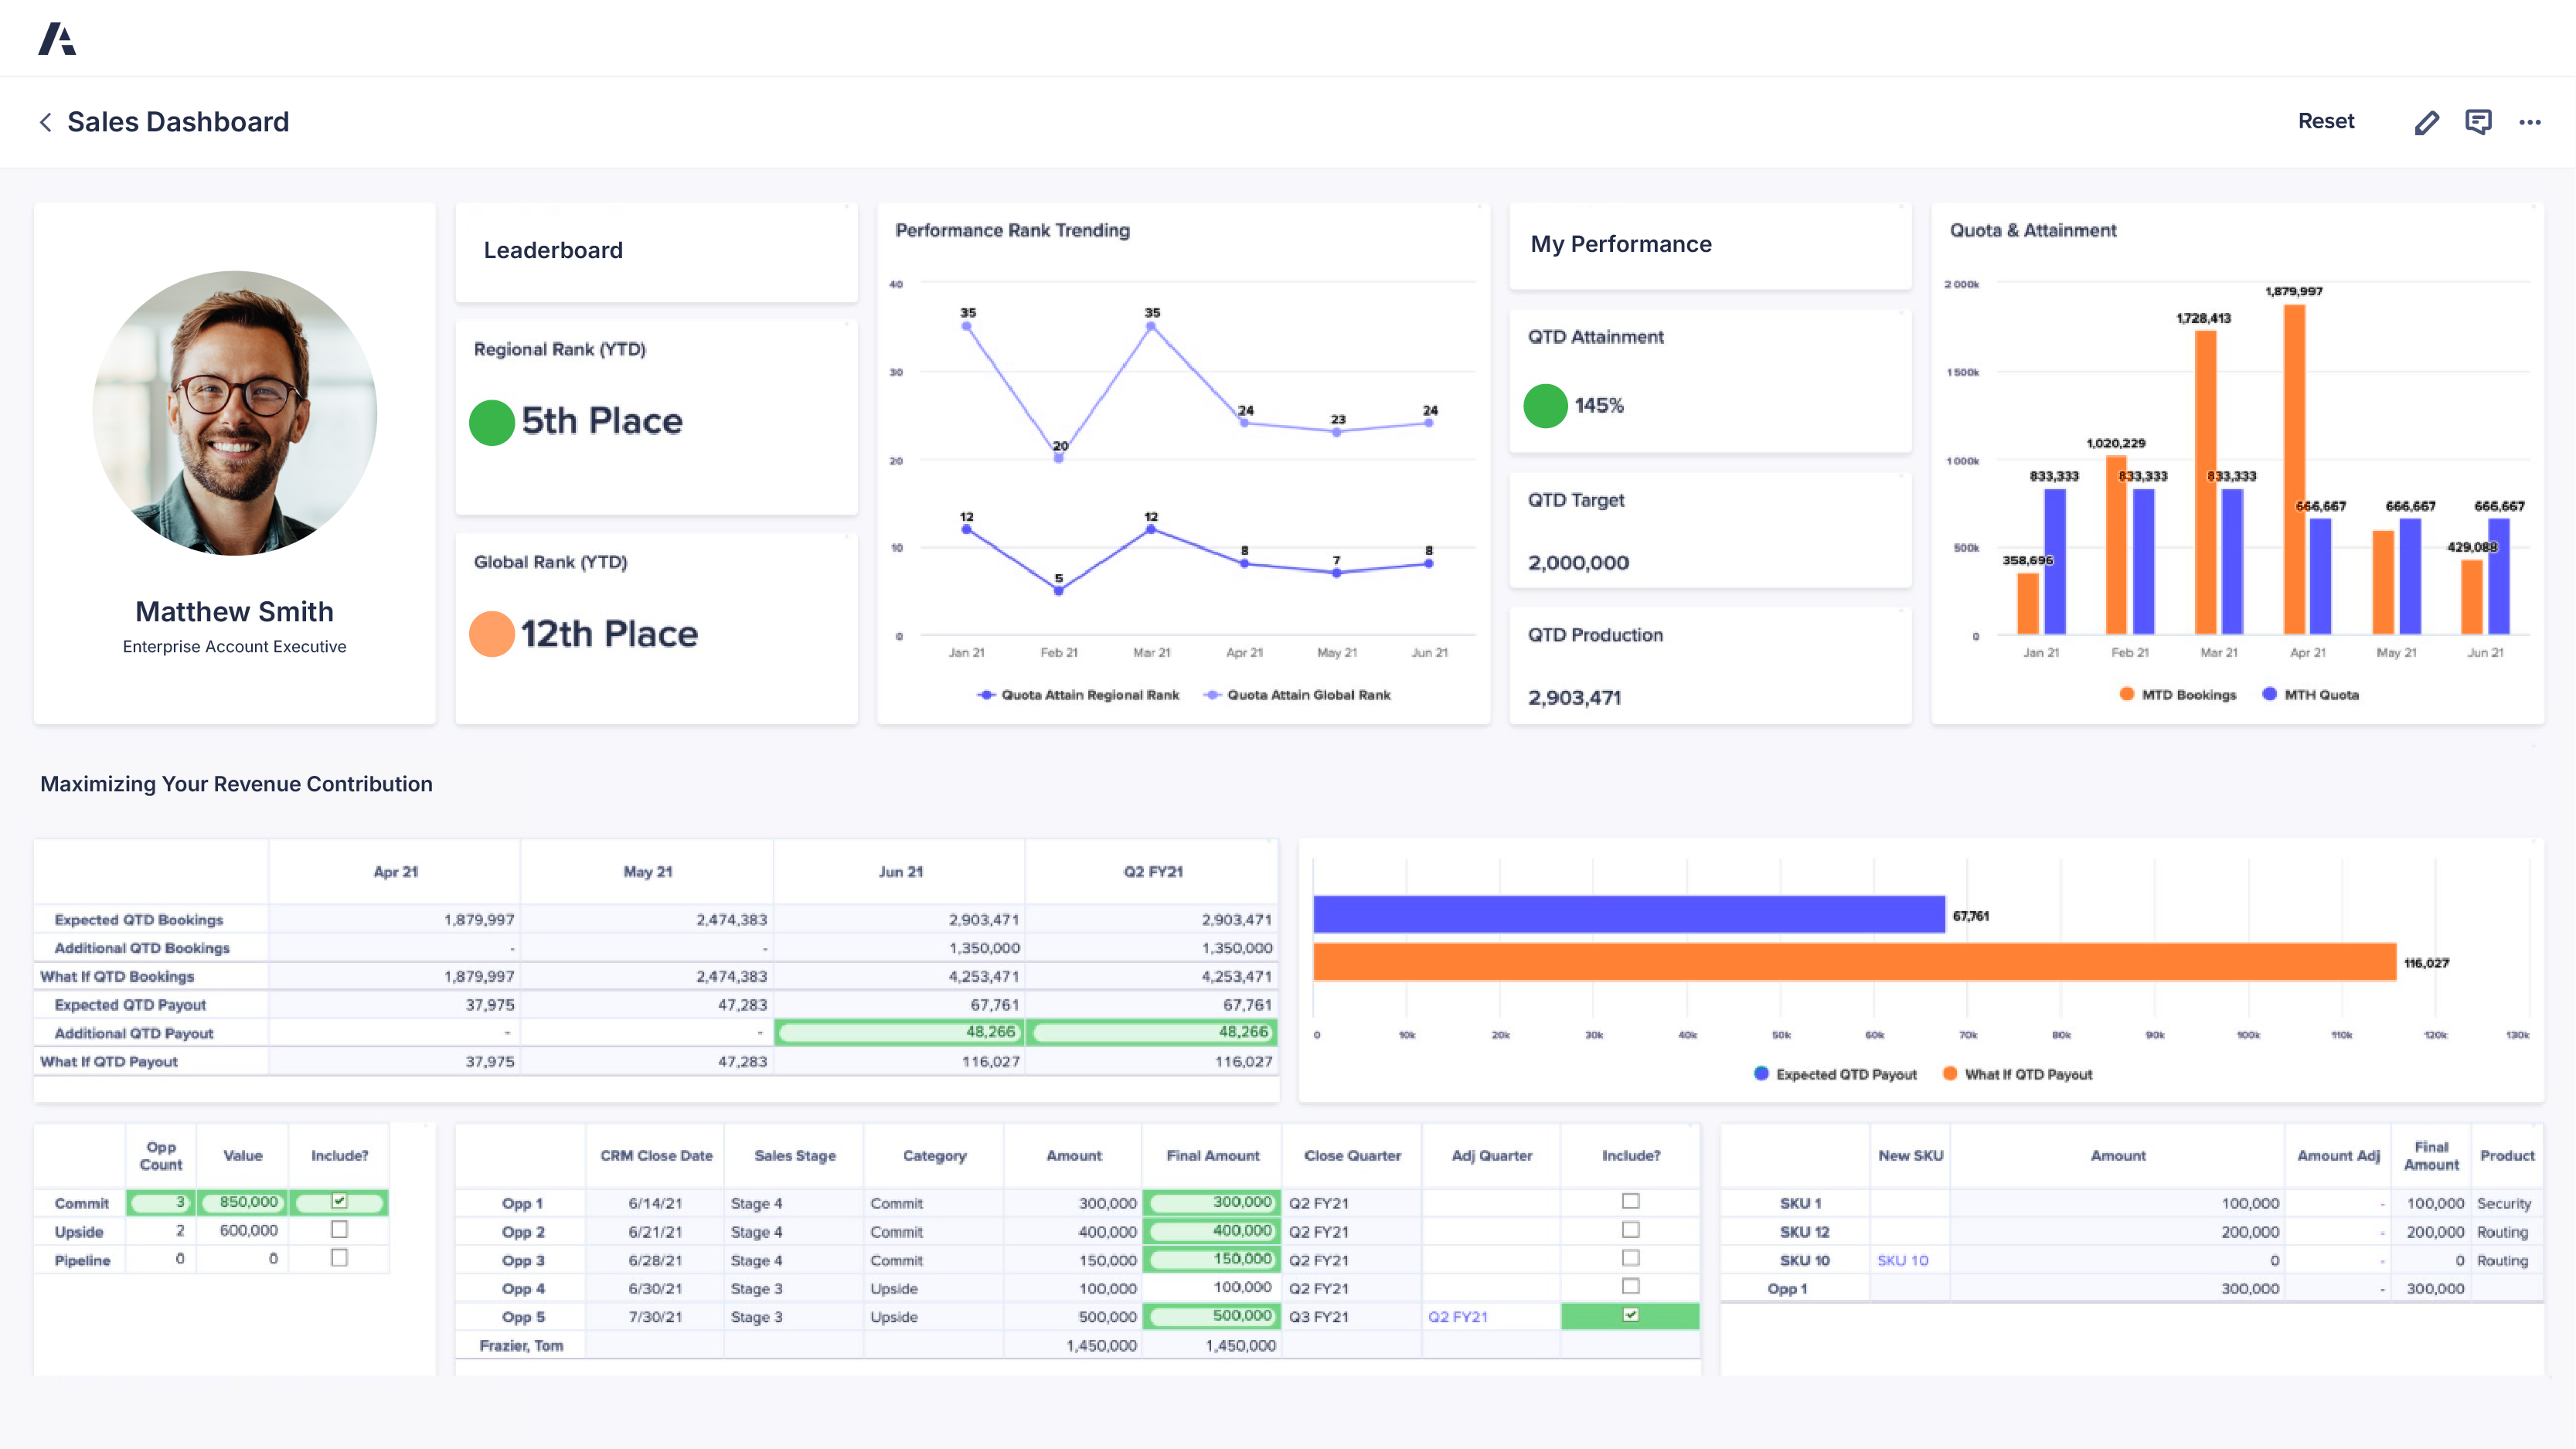The height and width of the screenshot is (1449, 2576).
Task: Edit the Opp 1 Final Amount cell
Action: tap(1212, 1202)
